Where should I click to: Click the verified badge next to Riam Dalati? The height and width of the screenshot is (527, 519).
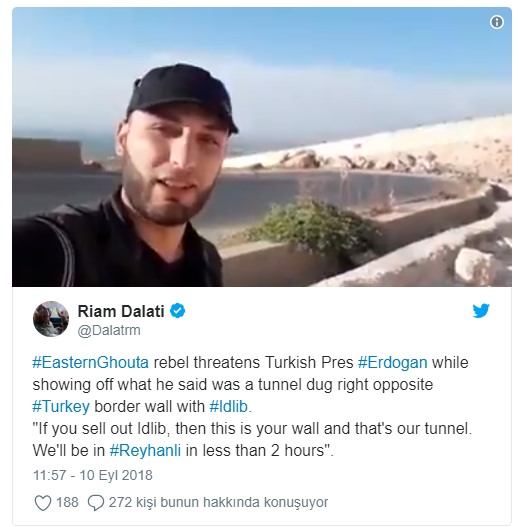point(177,311)
